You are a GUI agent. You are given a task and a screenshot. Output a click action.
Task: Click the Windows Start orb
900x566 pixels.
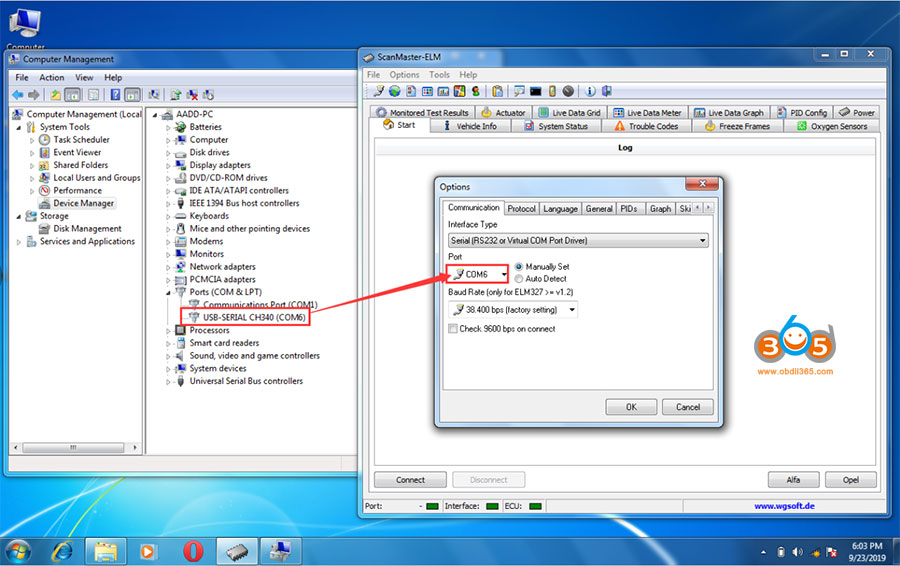coord(18,552)
